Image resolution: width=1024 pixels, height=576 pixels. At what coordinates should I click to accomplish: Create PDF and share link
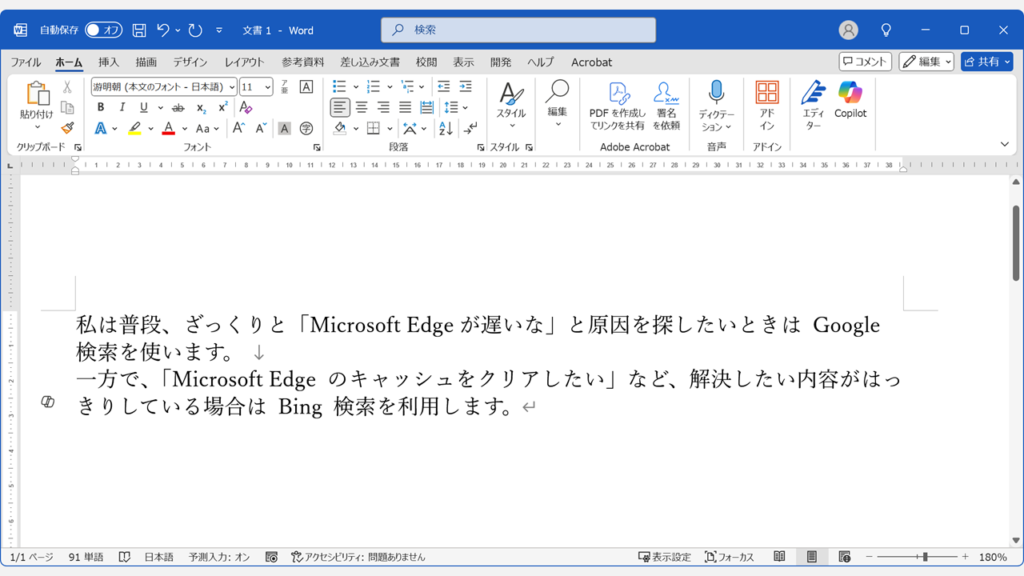point(617,106)
